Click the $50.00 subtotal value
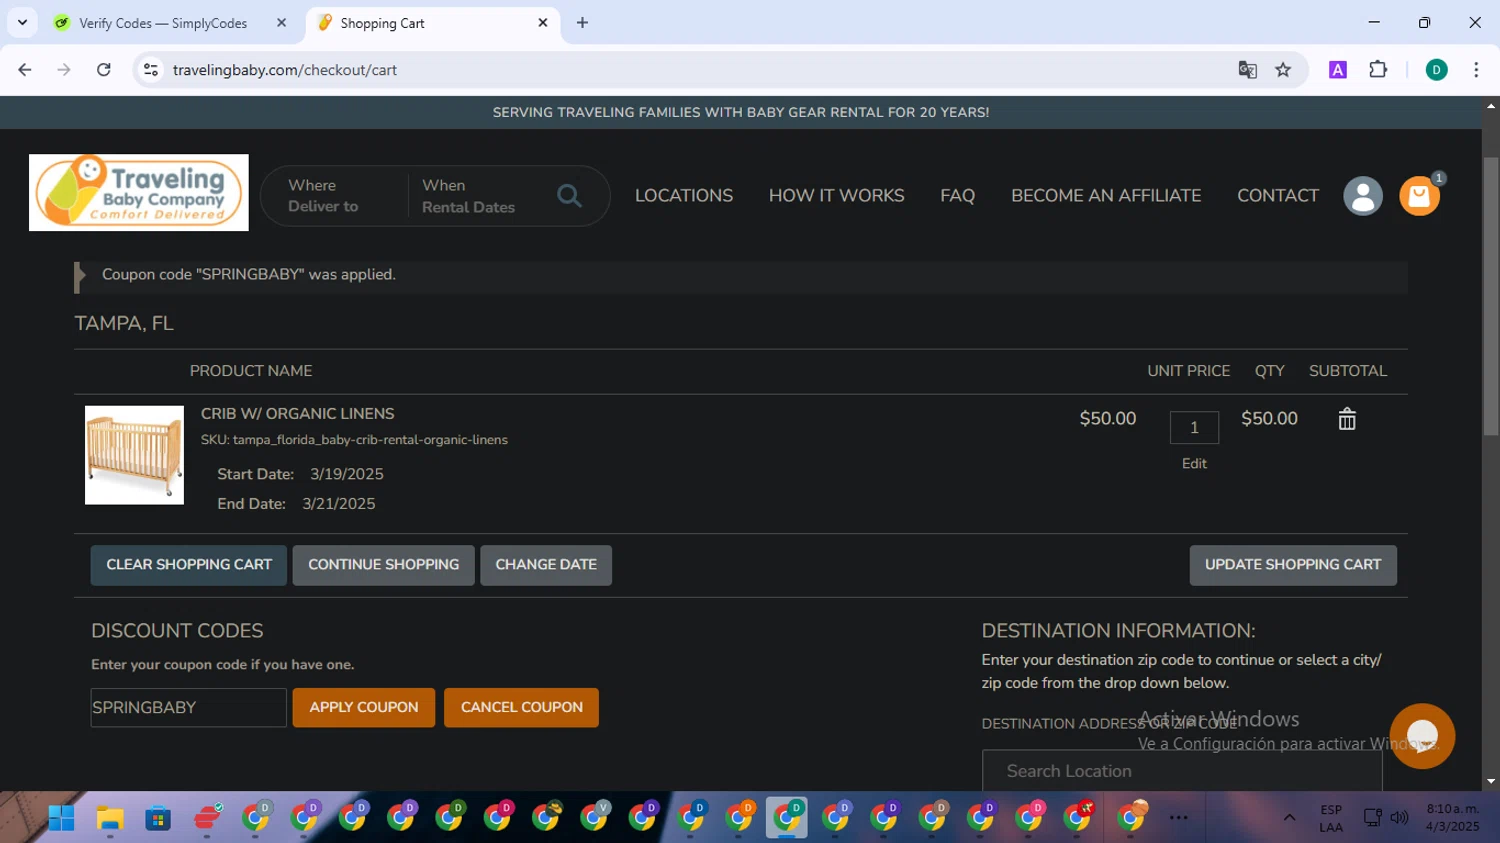Viewport: 1500px width, 843px height. tap(1269, 419)
